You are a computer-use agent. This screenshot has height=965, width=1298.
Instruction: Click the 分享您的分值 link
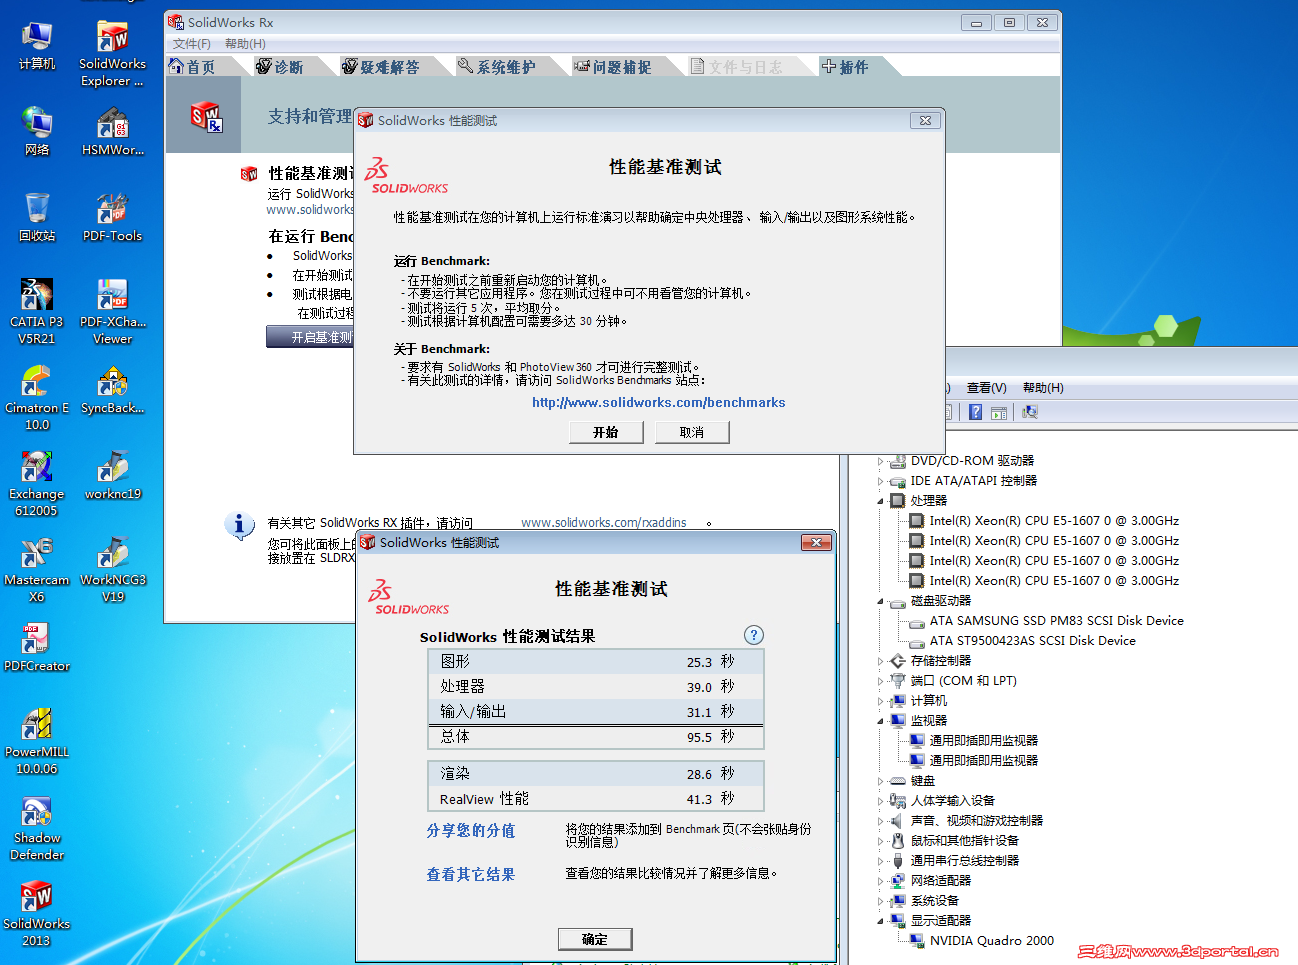pos(471,831)
